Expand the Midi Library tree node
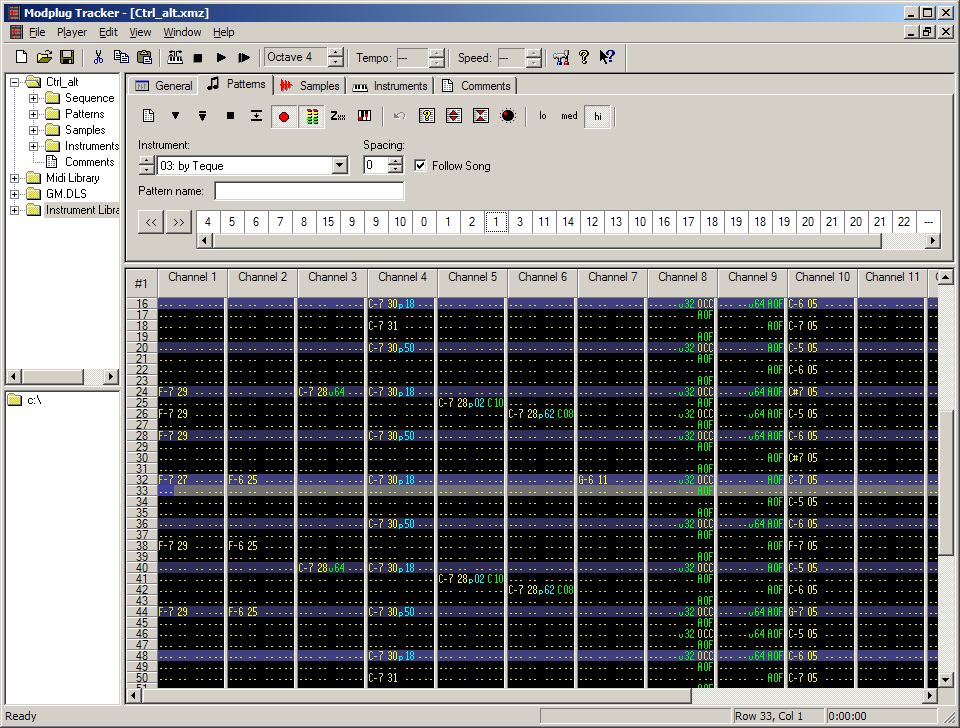 [x=15, y=178]
